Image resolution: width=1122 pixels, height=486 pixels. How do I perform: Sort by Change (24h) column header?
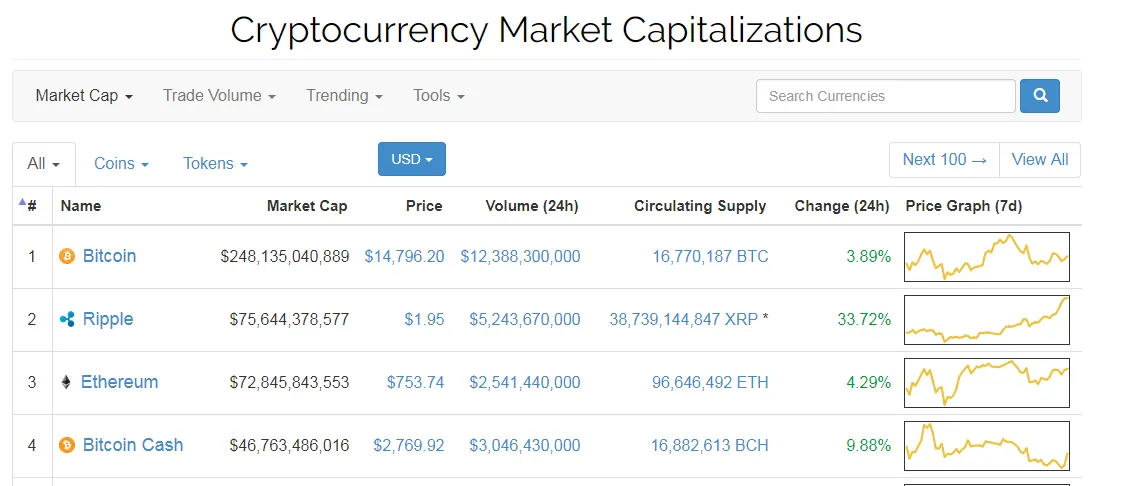pyautogui.click(x=842, y=206)
